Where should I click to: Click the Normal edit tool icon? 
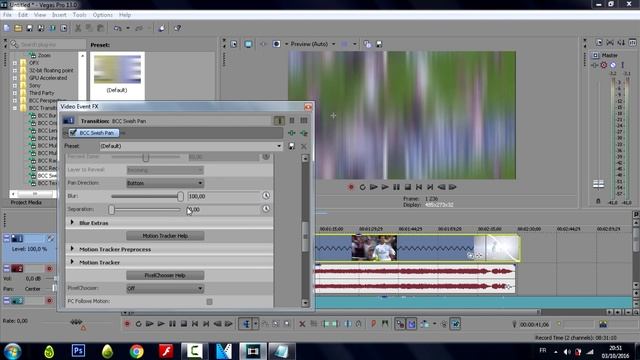[247, 324]
